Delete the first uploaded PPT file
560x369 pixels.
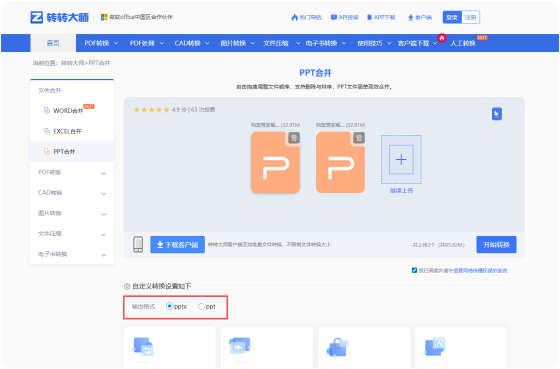(294, 138)
